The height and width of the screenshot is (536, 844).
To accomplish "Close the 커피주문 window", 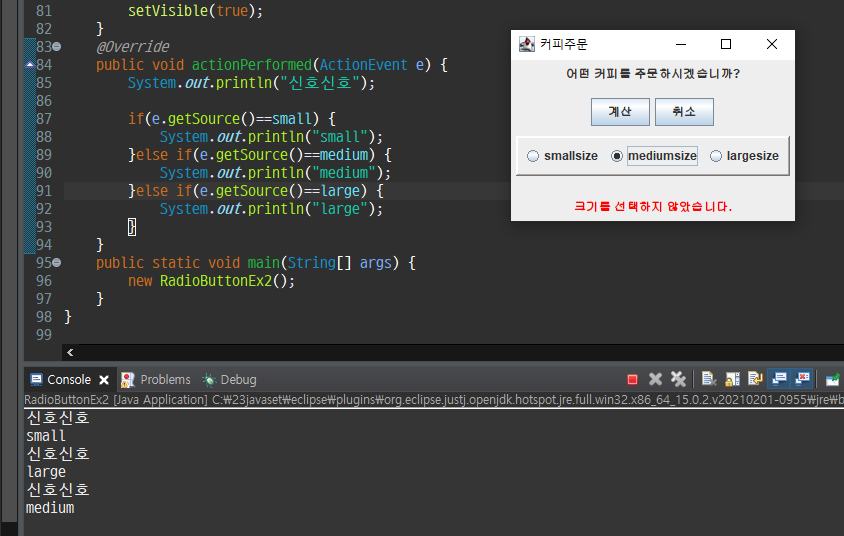I will tap(771, 44).
